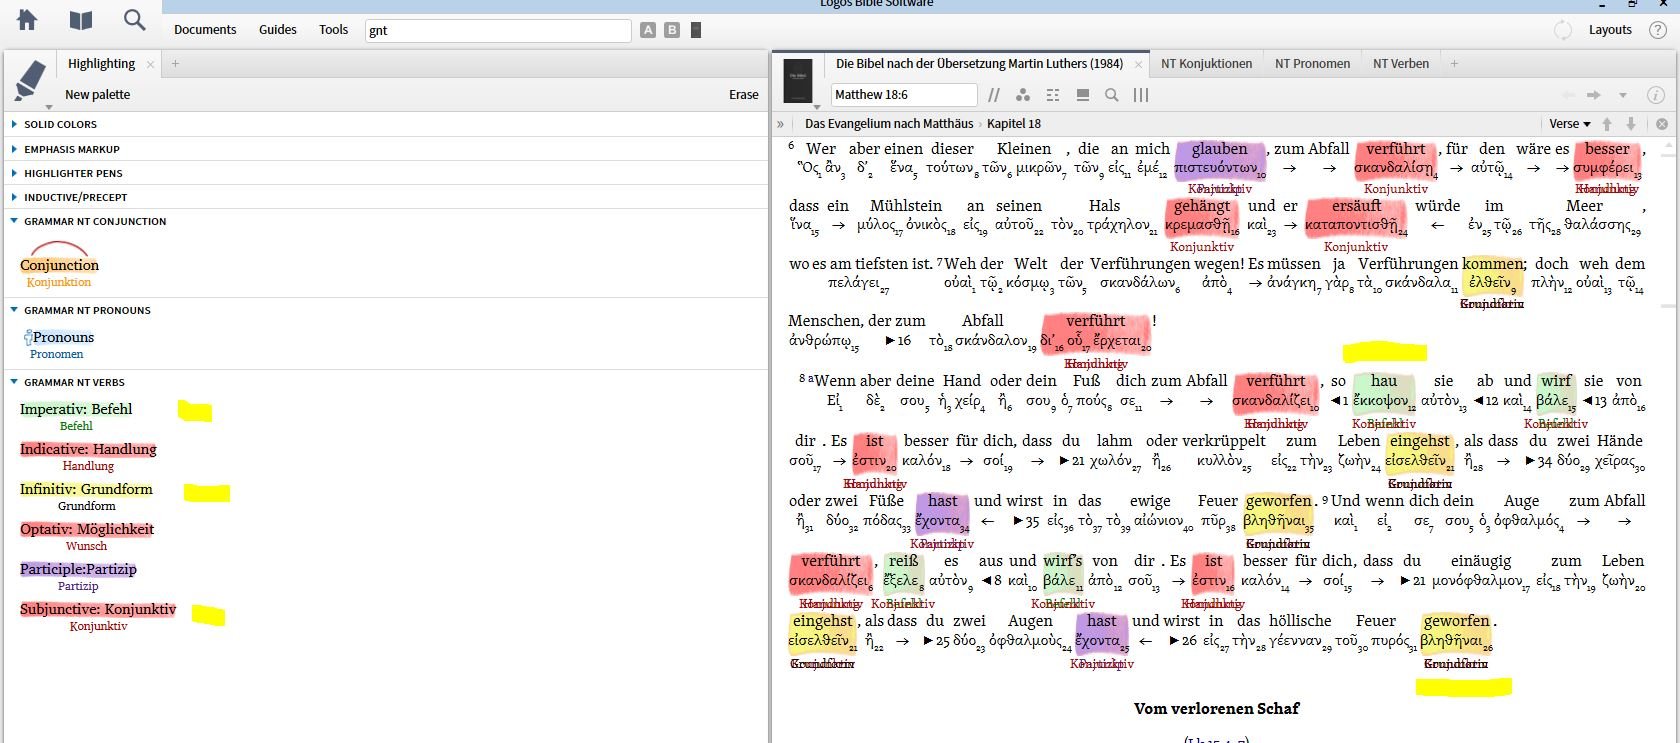Click the inline display icon beside interlinear
The width and height of the screenshot is (1680, 743).
[1082, 95]
